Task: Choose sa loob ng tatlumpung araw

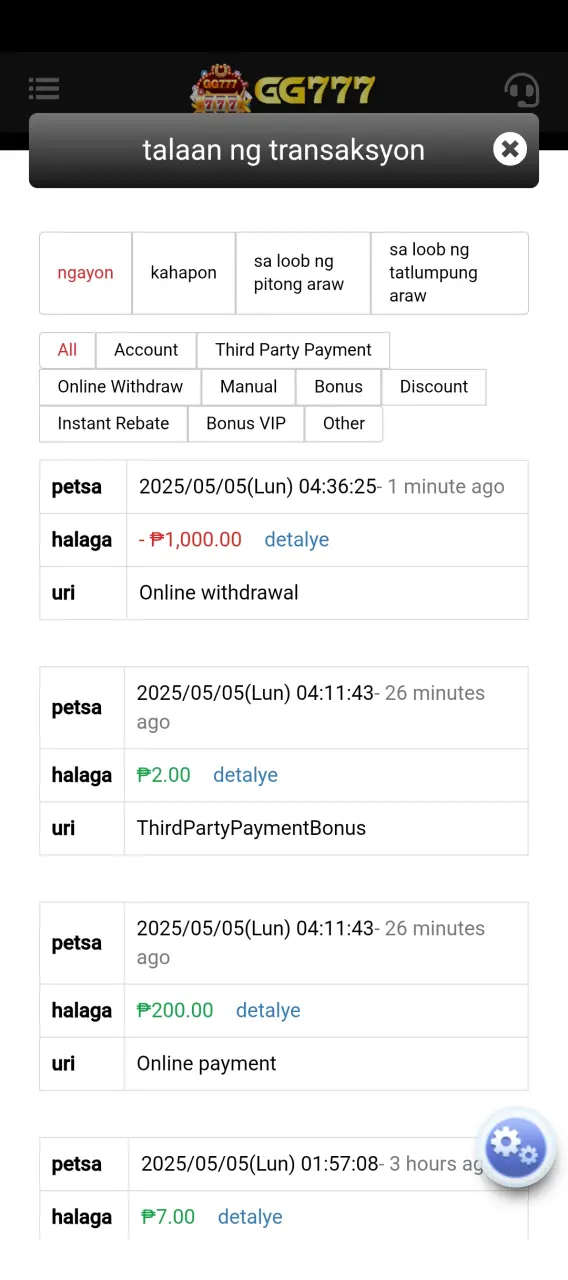Action: coord(449,273)
